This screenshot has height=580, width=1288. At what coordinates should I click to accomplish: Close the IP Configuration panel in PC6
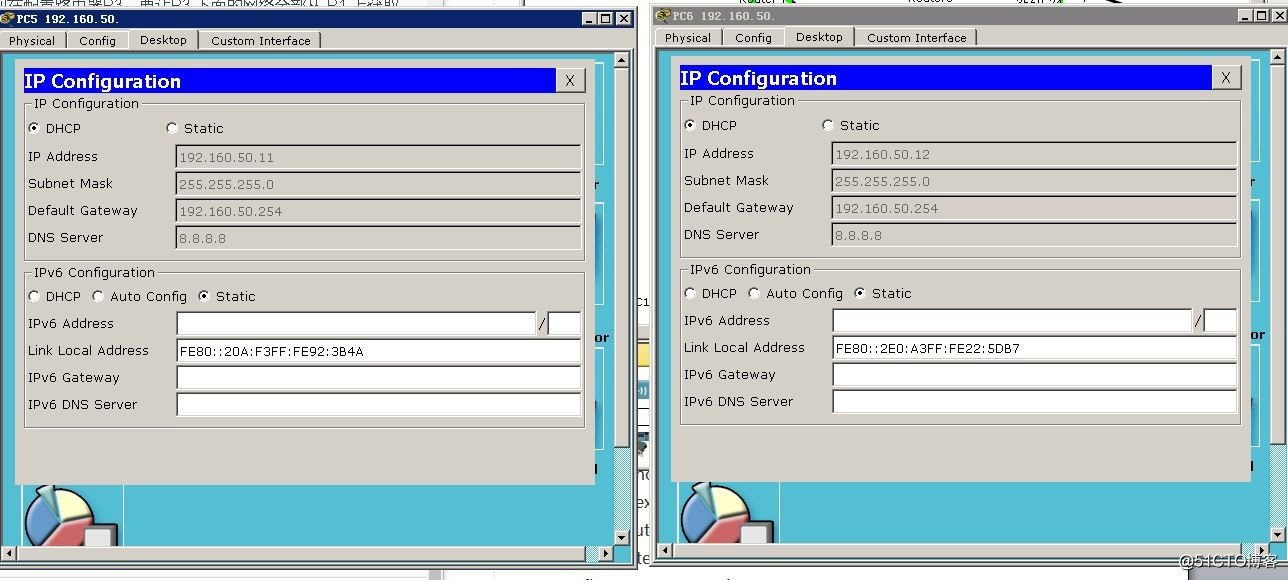[1225, 78]
